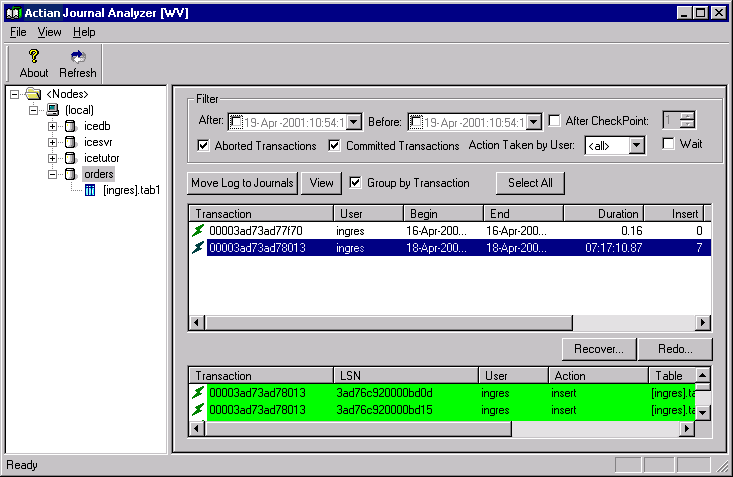Click the Refresh toolbar icon
Screen dimensions: 733x477
[x=78, y=57]
